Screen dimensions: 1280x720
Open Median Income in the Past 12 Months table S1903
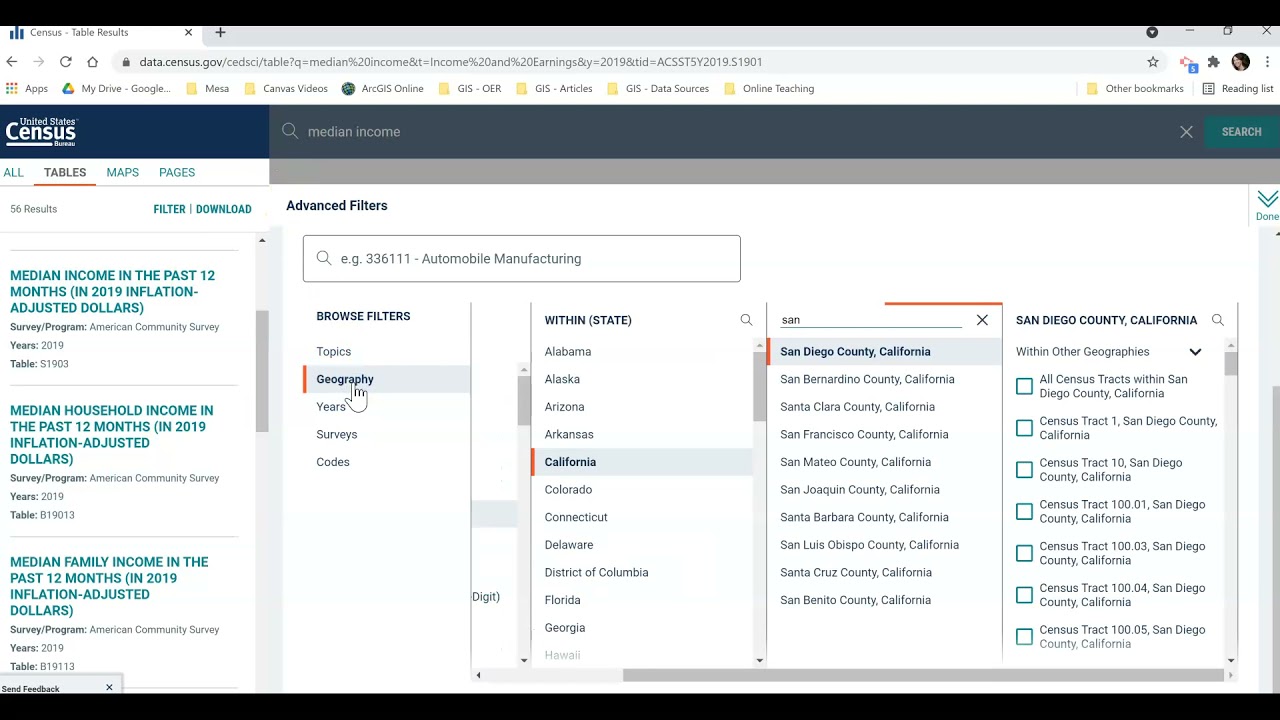(x=112, y=292)
